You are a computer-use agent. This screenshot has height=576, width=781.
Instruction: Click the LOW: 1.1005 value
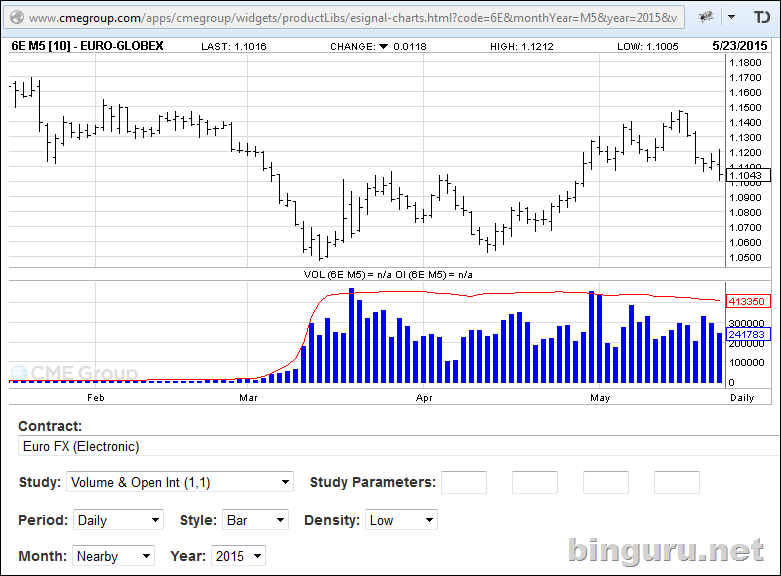tap(648, 46)
